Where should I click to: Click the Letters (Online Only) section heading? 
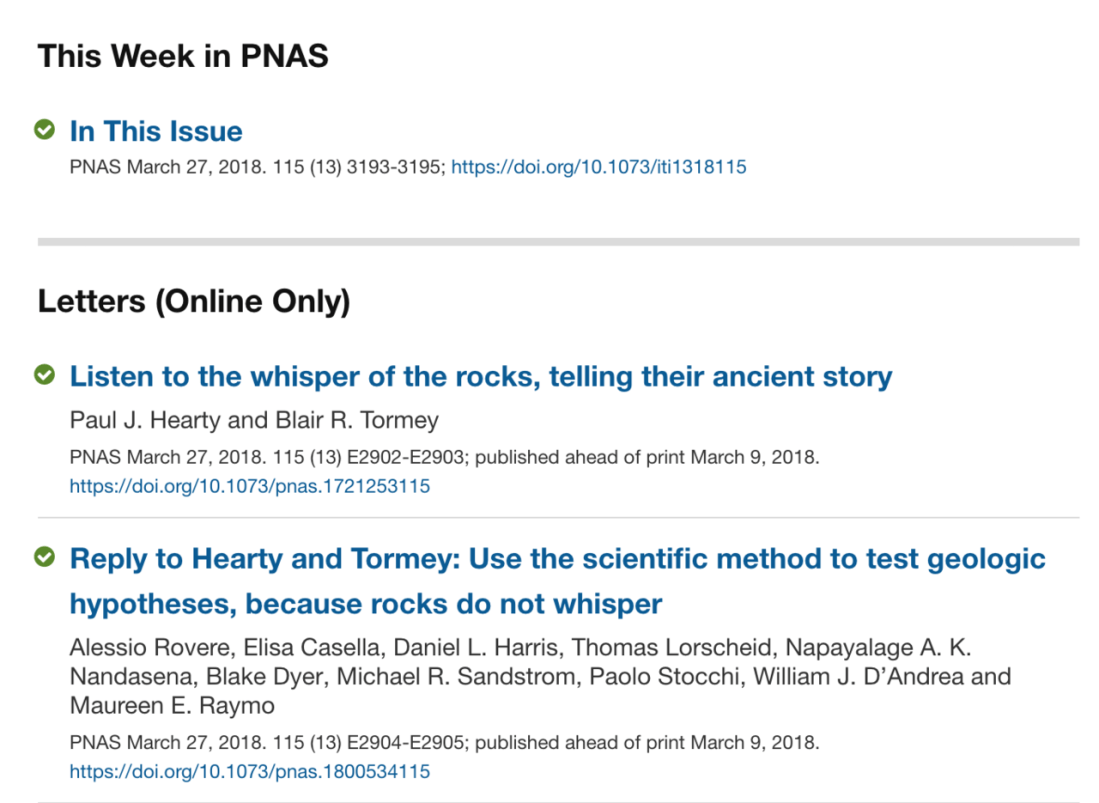click(194, 300)
